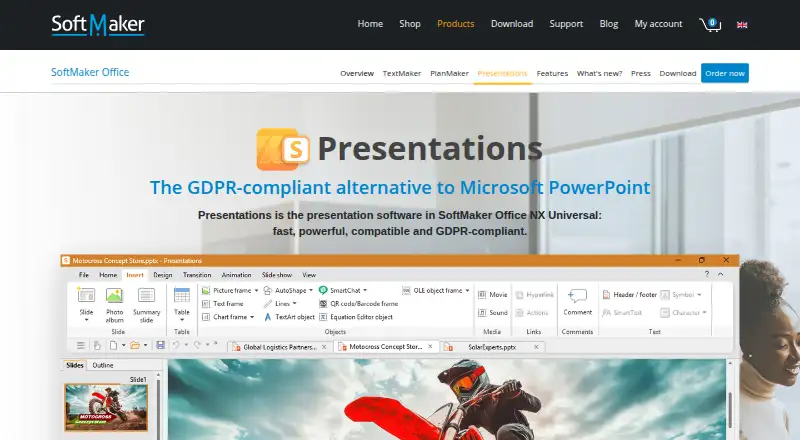Select the Slides panel tab
Image resolution: width=800 pixels, height=440 pixels.
click(75, 365)
